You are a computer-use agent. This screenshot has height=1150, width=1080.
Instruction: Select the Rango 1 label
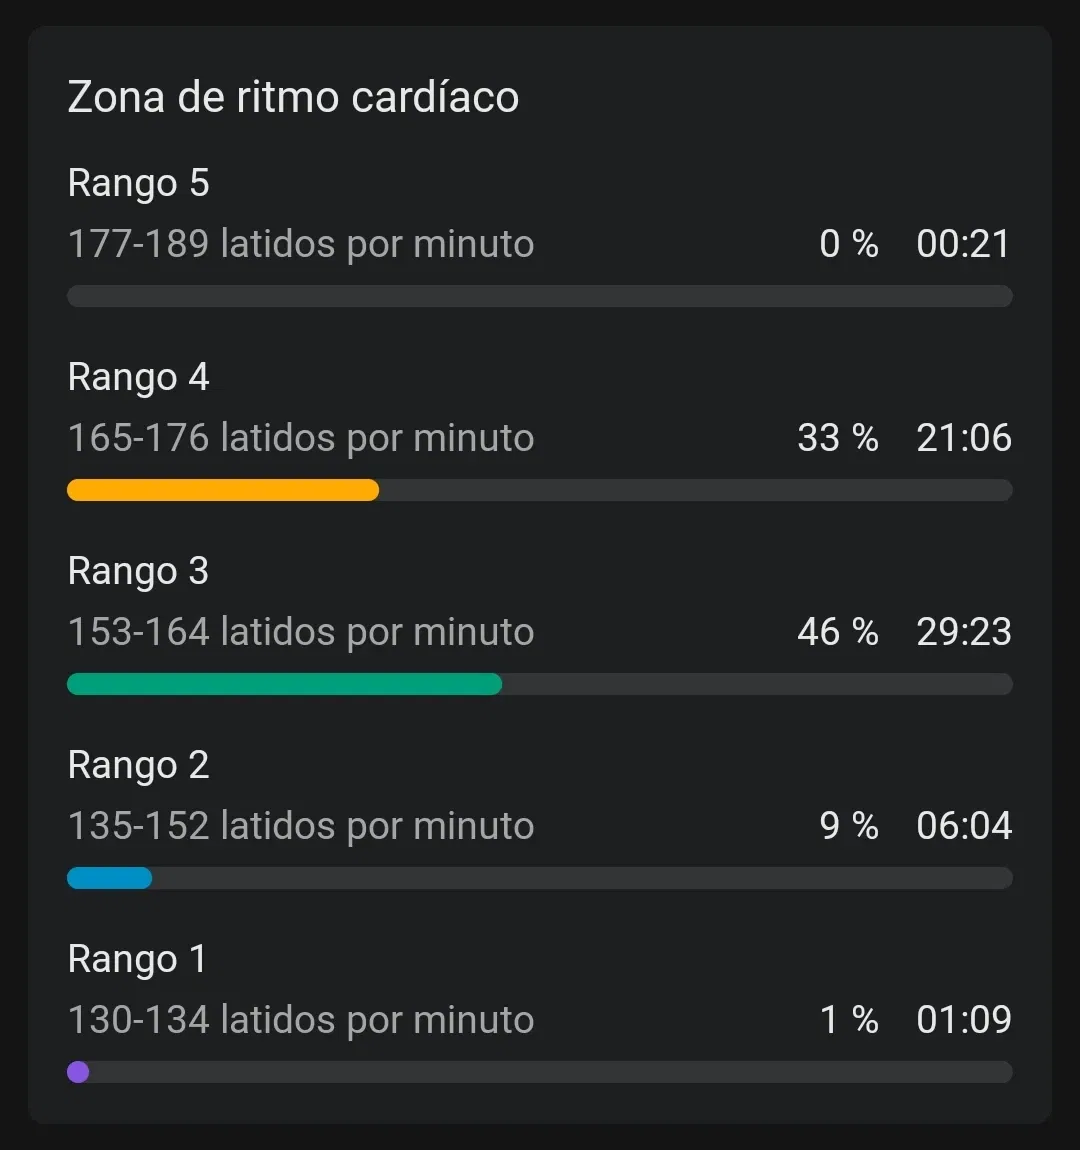pyautogui.click(x=137, y=959)
